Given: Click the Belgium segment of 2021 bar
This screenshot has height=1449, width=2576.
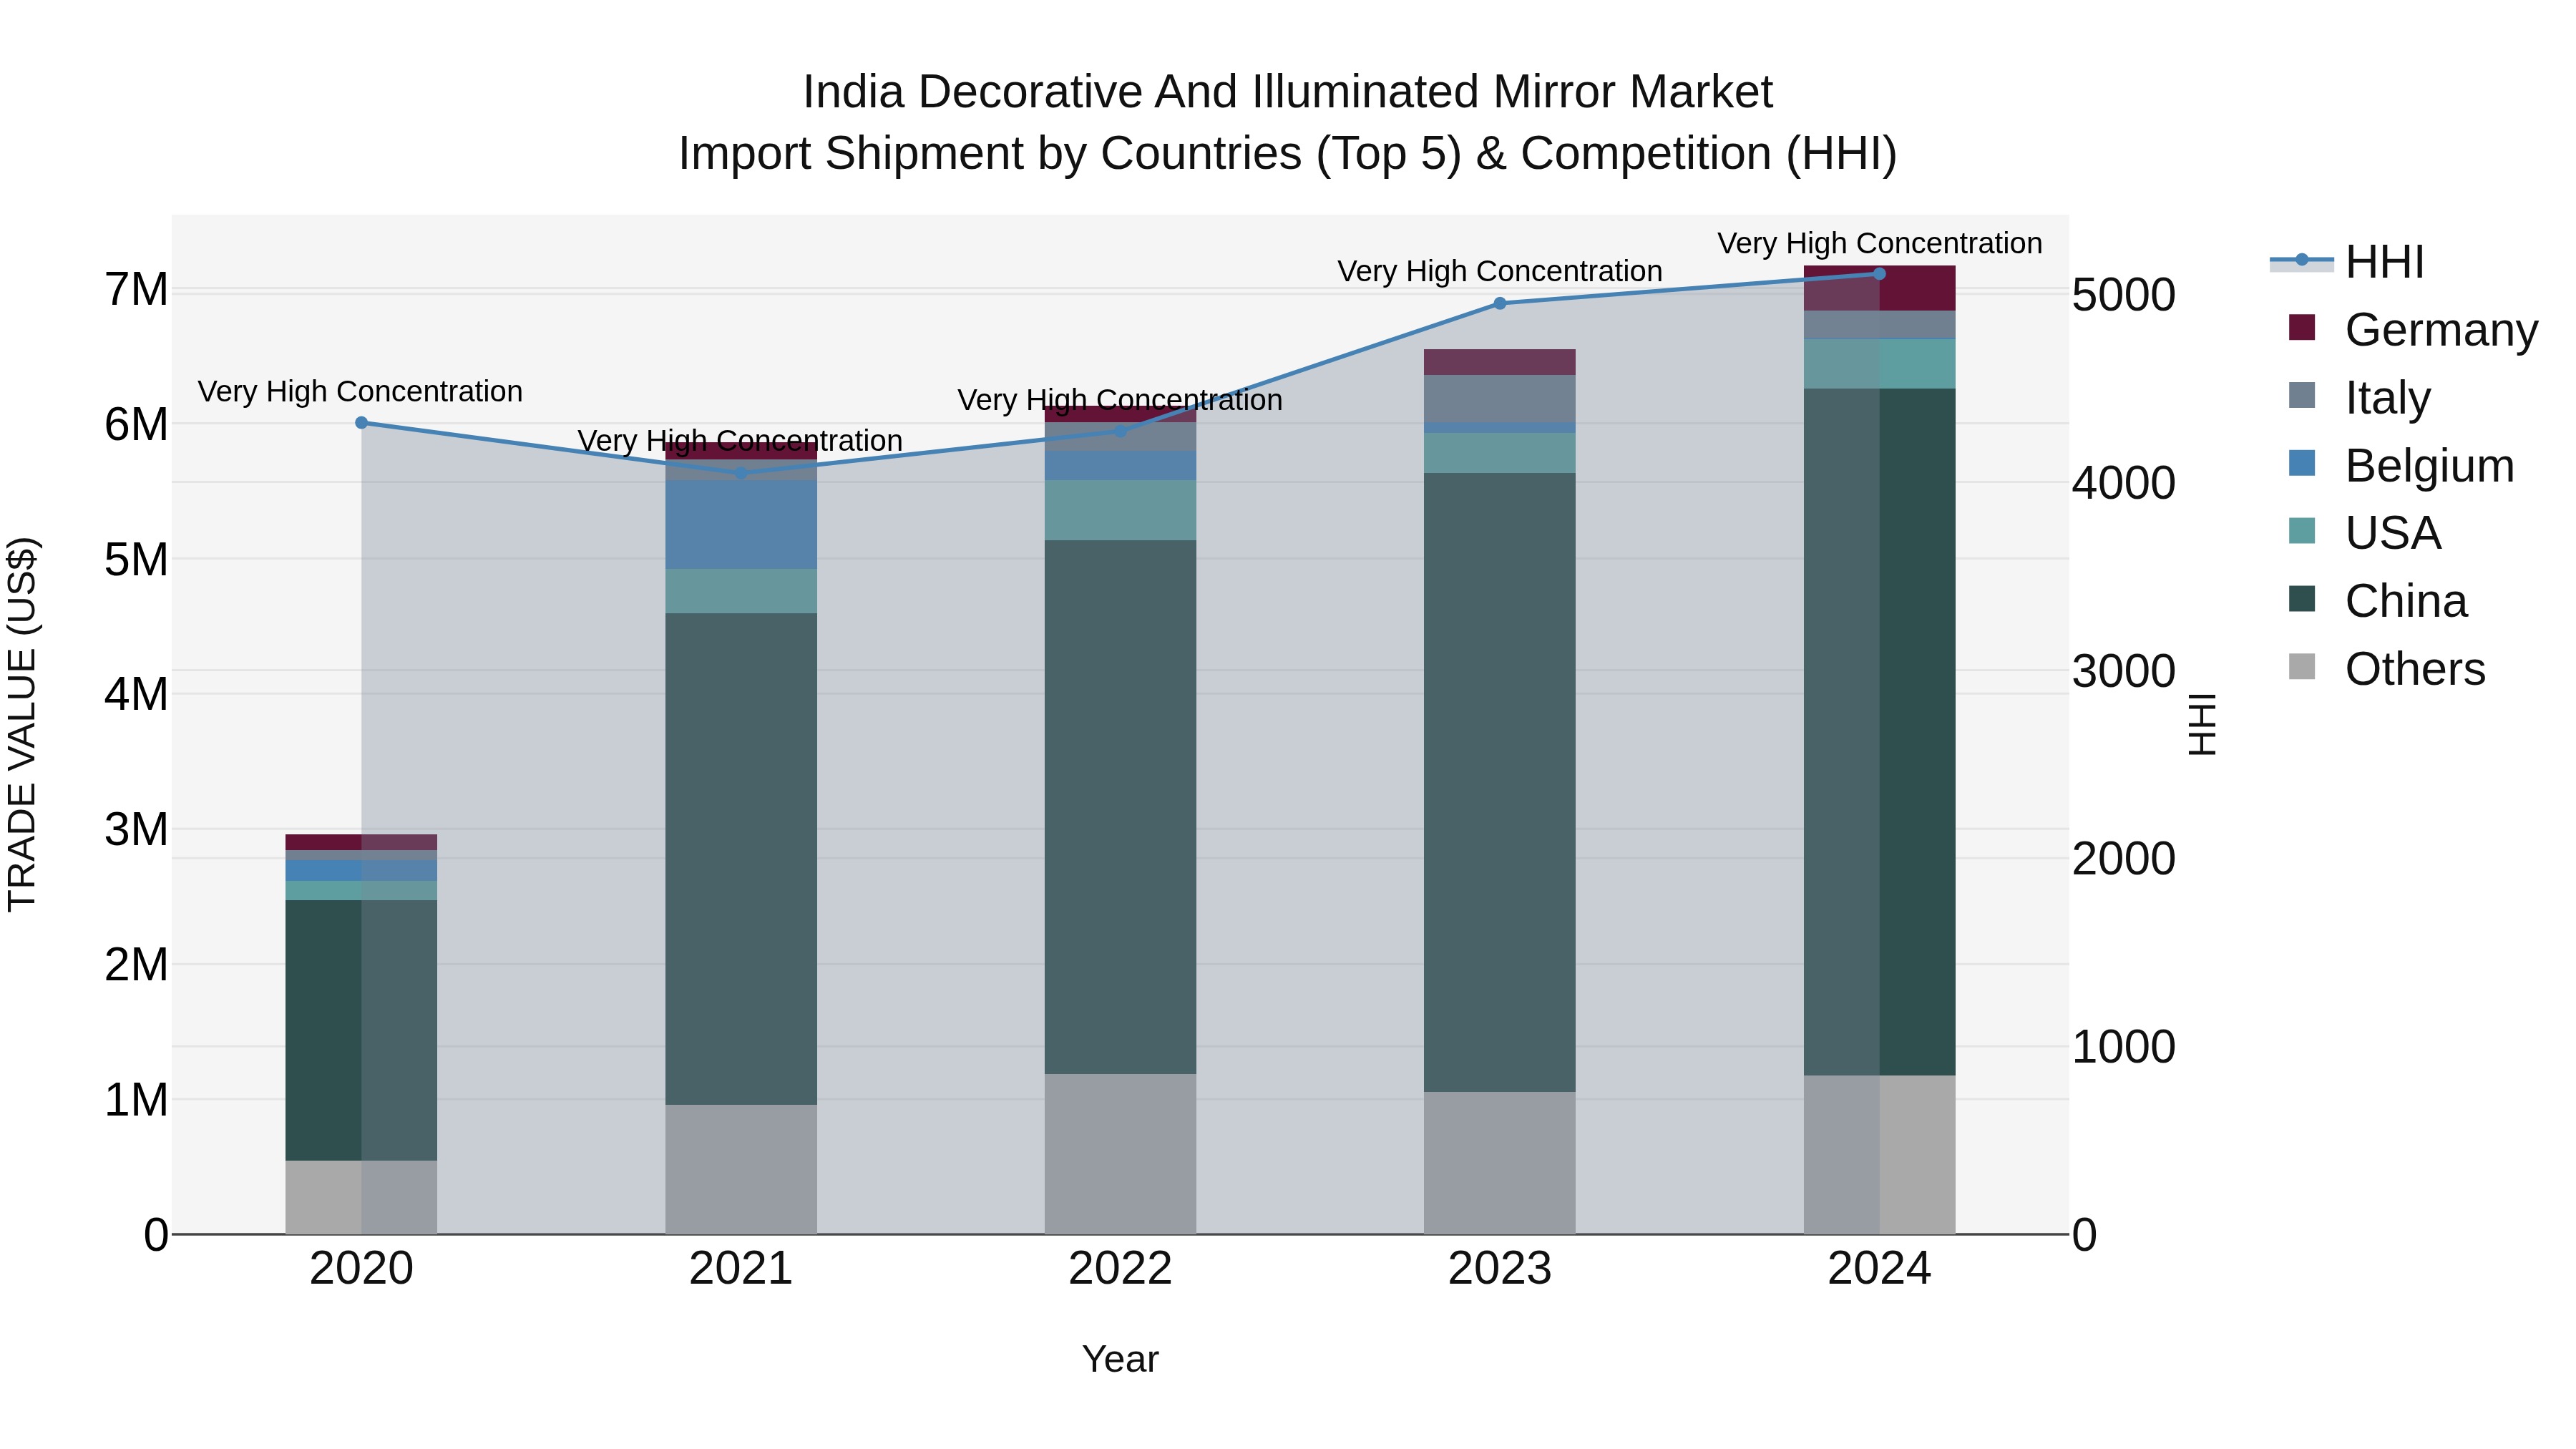Looking at the screenshot, I should pos(741,525).
